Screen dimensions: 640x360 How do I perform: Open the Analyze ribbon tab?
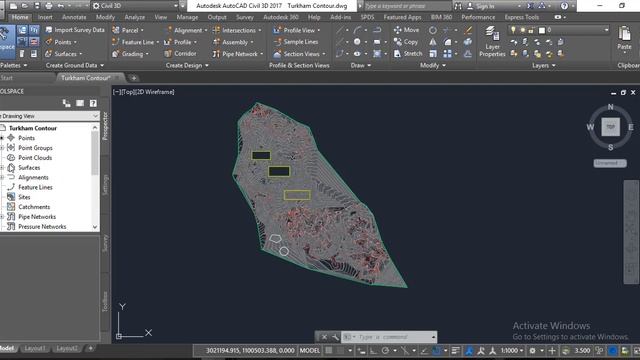coord(134,17)
